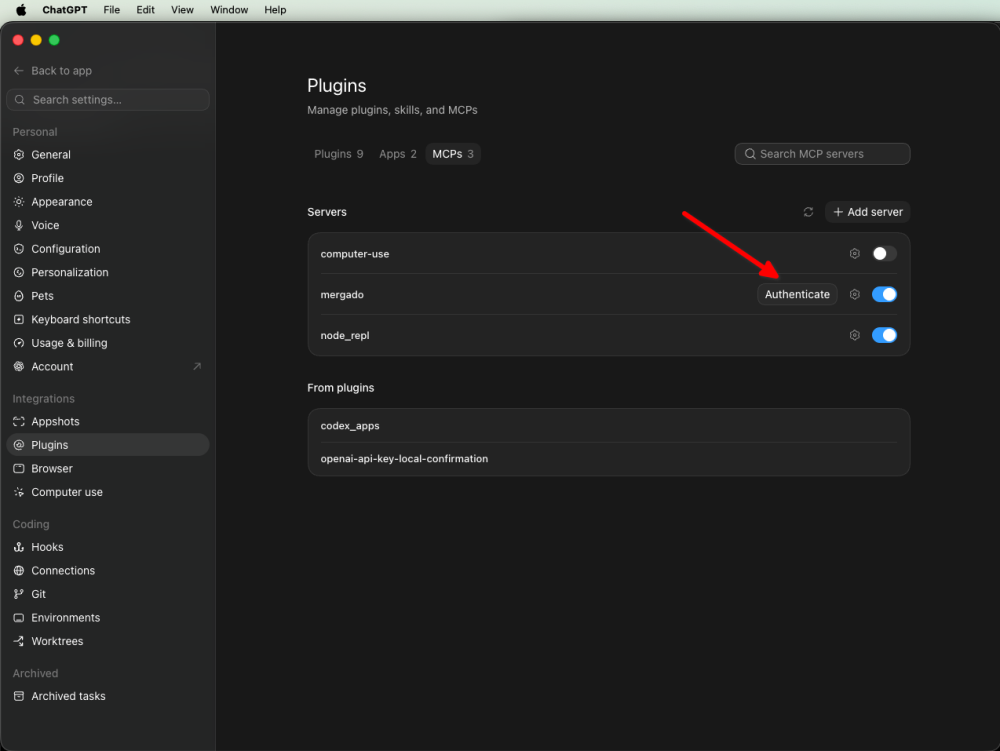Focus the Search MCP servers field
The height and width of the screenshot is (751, 1000).
(822, 154)
